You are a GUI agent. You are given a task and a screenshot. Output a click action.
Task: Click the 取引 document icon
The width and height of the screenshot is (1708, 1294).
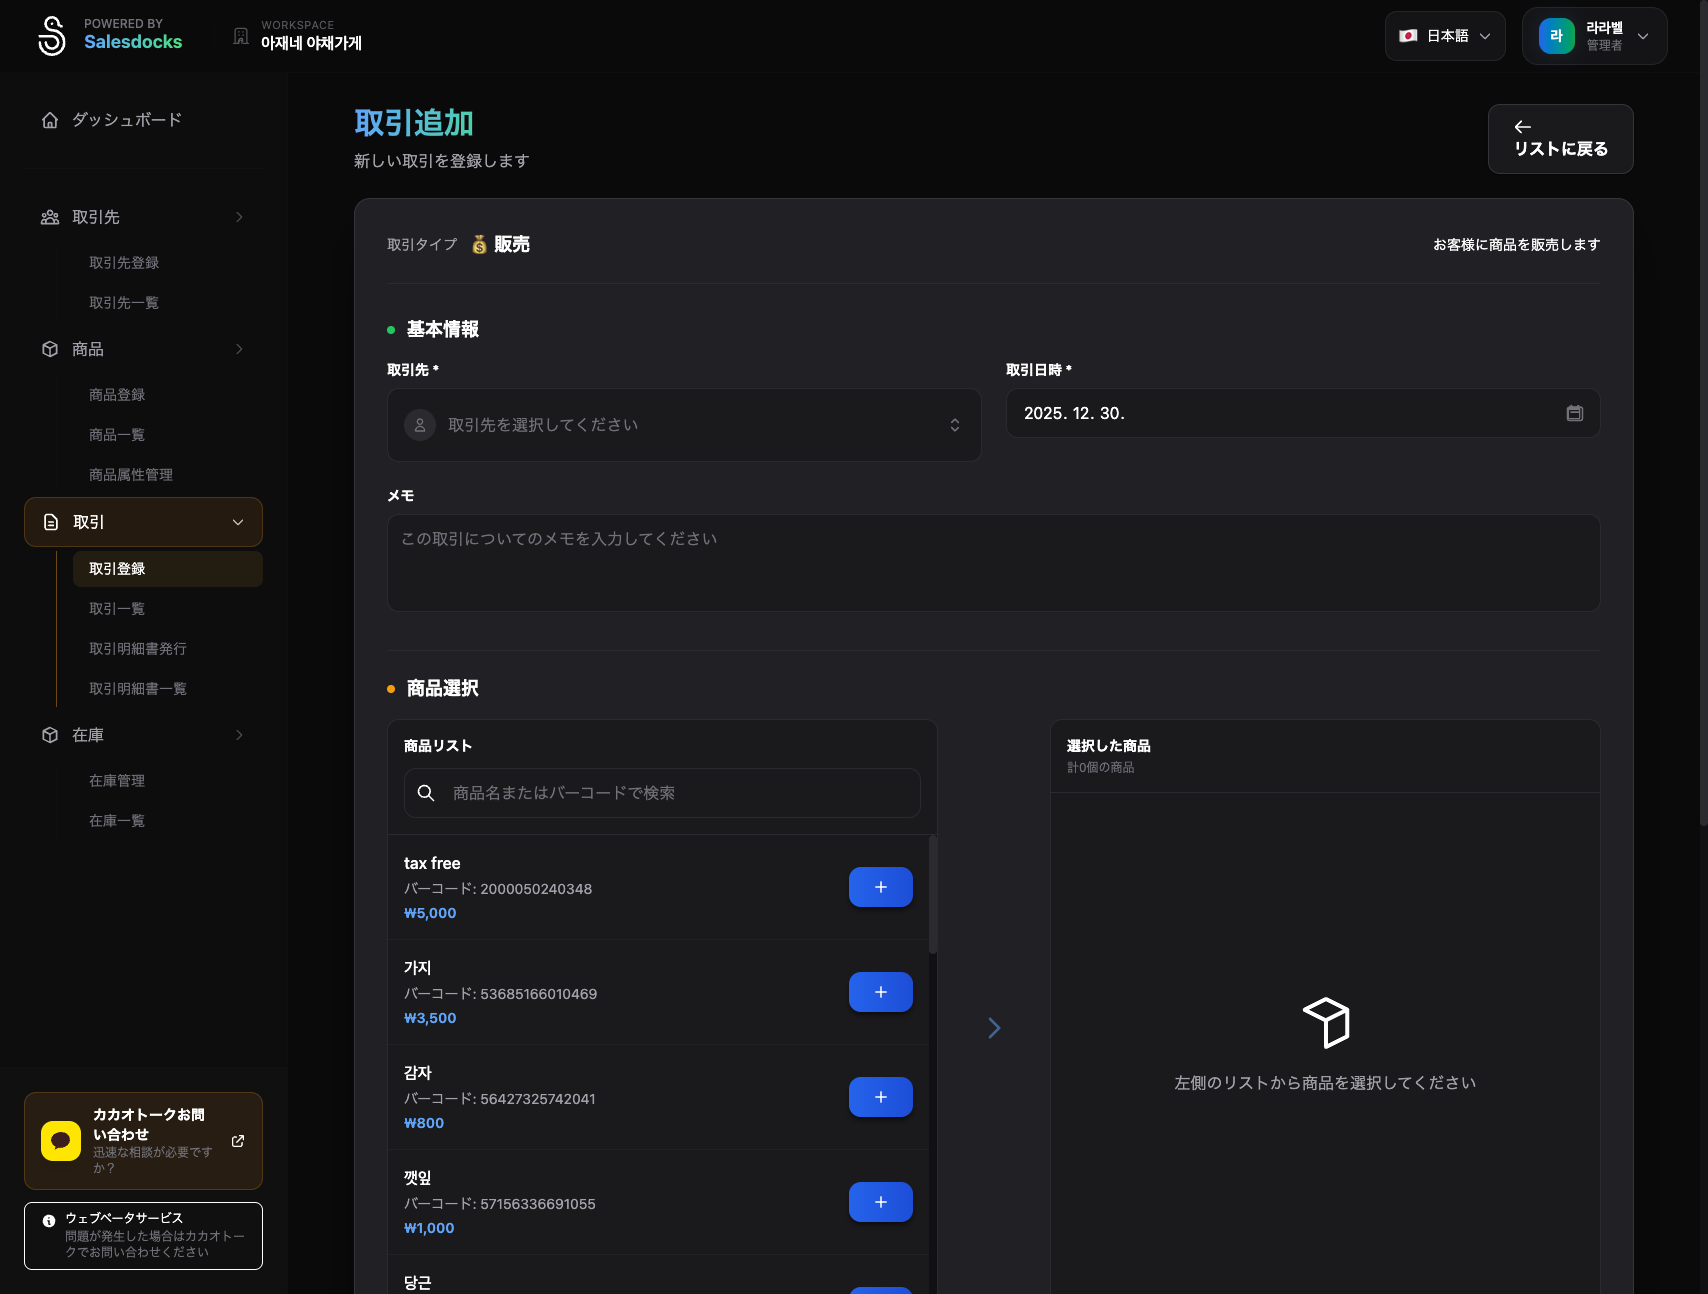point(50,521)
